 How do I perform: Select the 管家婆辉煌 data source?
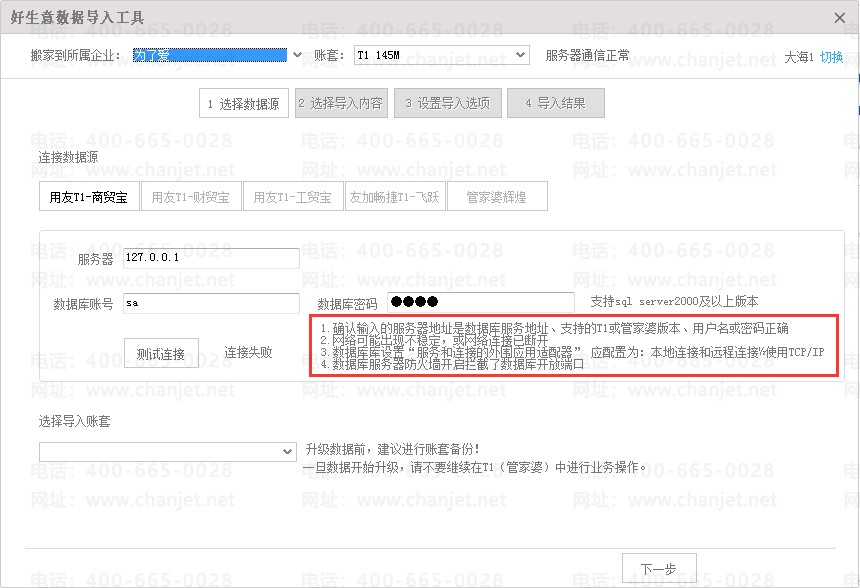(497, 197)
